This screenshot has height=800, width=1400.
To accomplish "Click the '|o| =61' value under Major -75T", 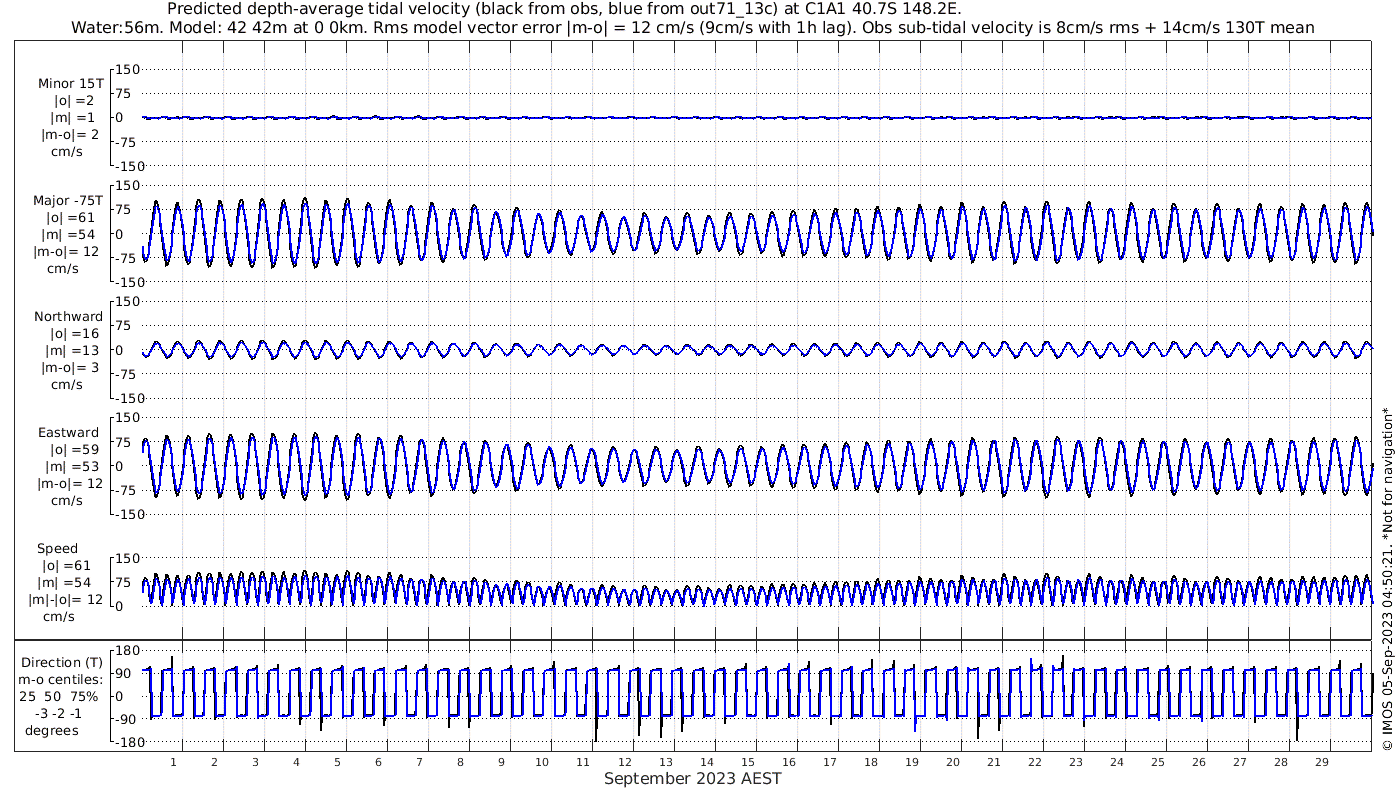I will [70, 217].
